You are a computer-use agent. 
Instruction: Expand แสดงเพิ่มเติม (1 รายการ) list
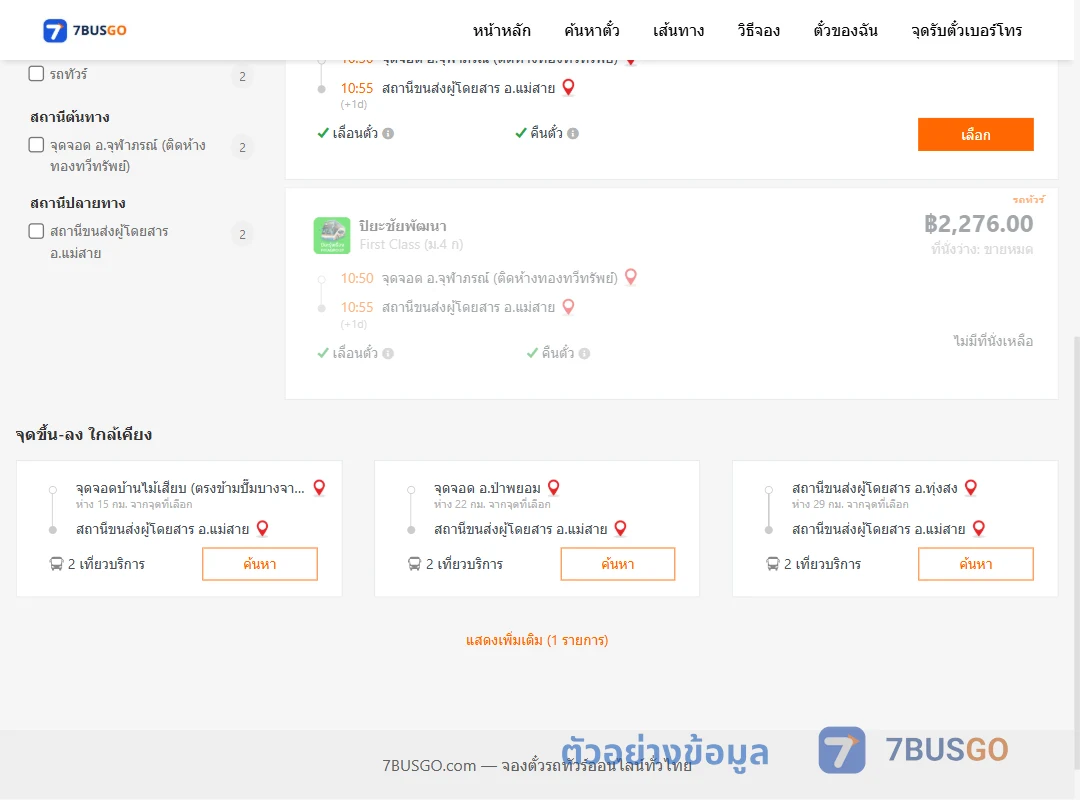pyautogui.click(x=537, y=640)
